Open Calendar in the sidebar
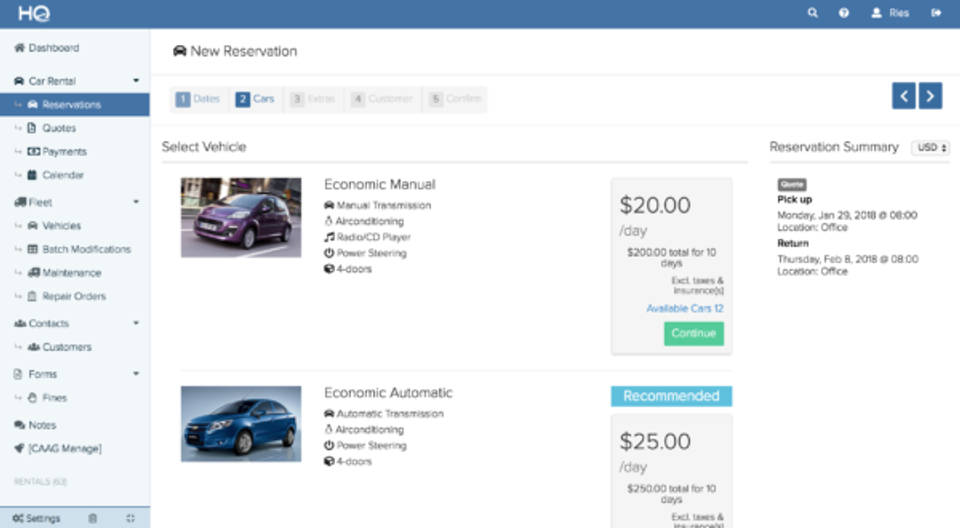 click(62, 175)
